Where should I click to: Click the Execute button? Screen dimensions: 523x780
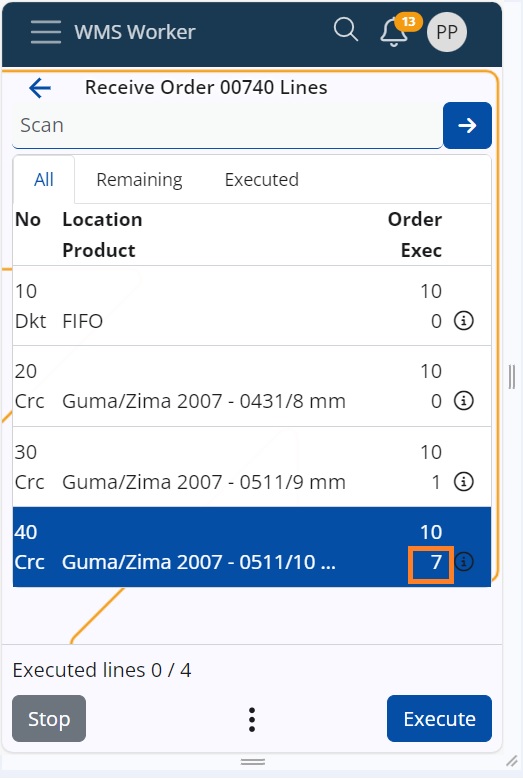439,718
